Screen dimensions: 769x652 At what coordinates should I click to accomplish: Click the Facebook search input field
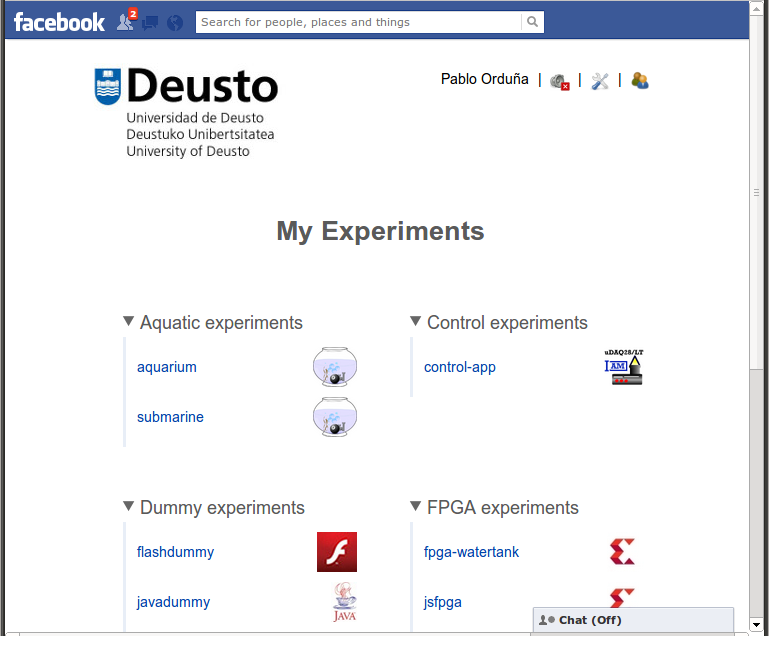click(x=358, y=22)
